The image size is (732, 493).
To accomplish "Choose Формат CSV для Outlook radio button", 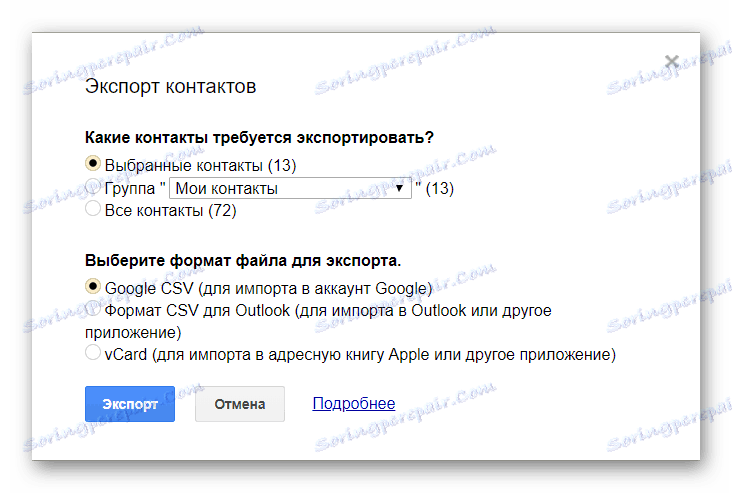I will [93, 308].
